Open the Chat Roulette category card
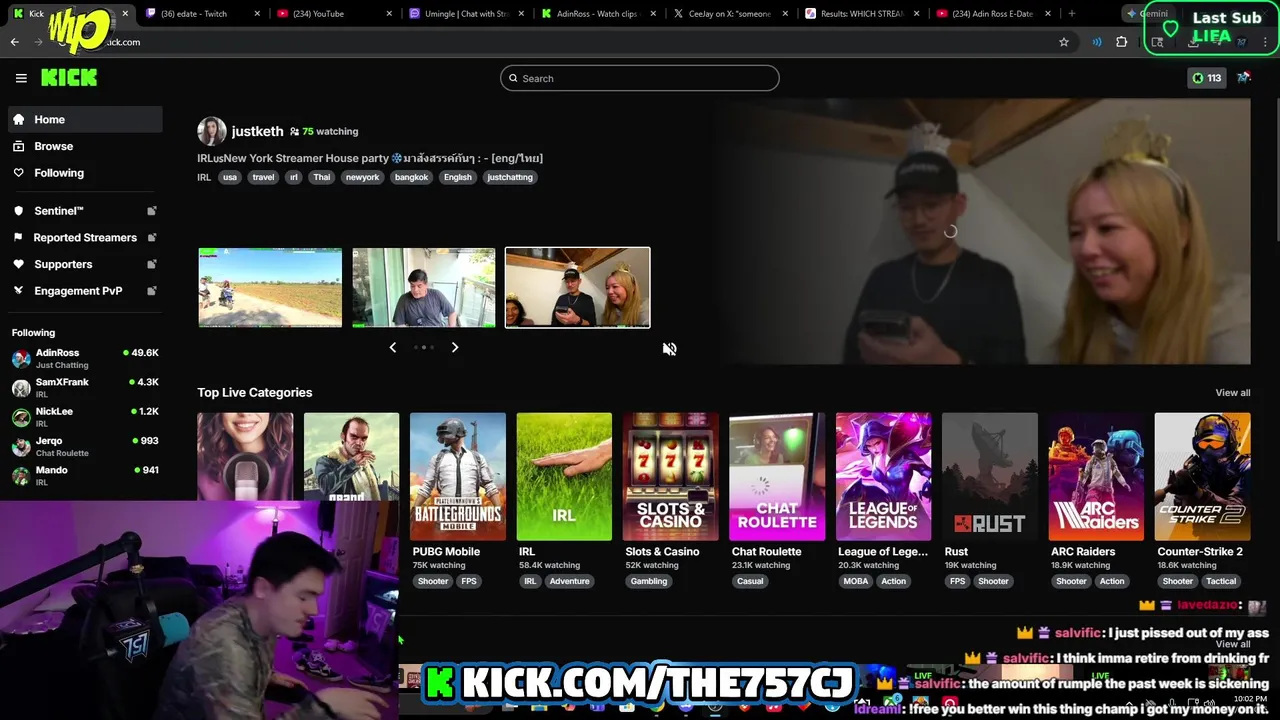 (777, 477)
